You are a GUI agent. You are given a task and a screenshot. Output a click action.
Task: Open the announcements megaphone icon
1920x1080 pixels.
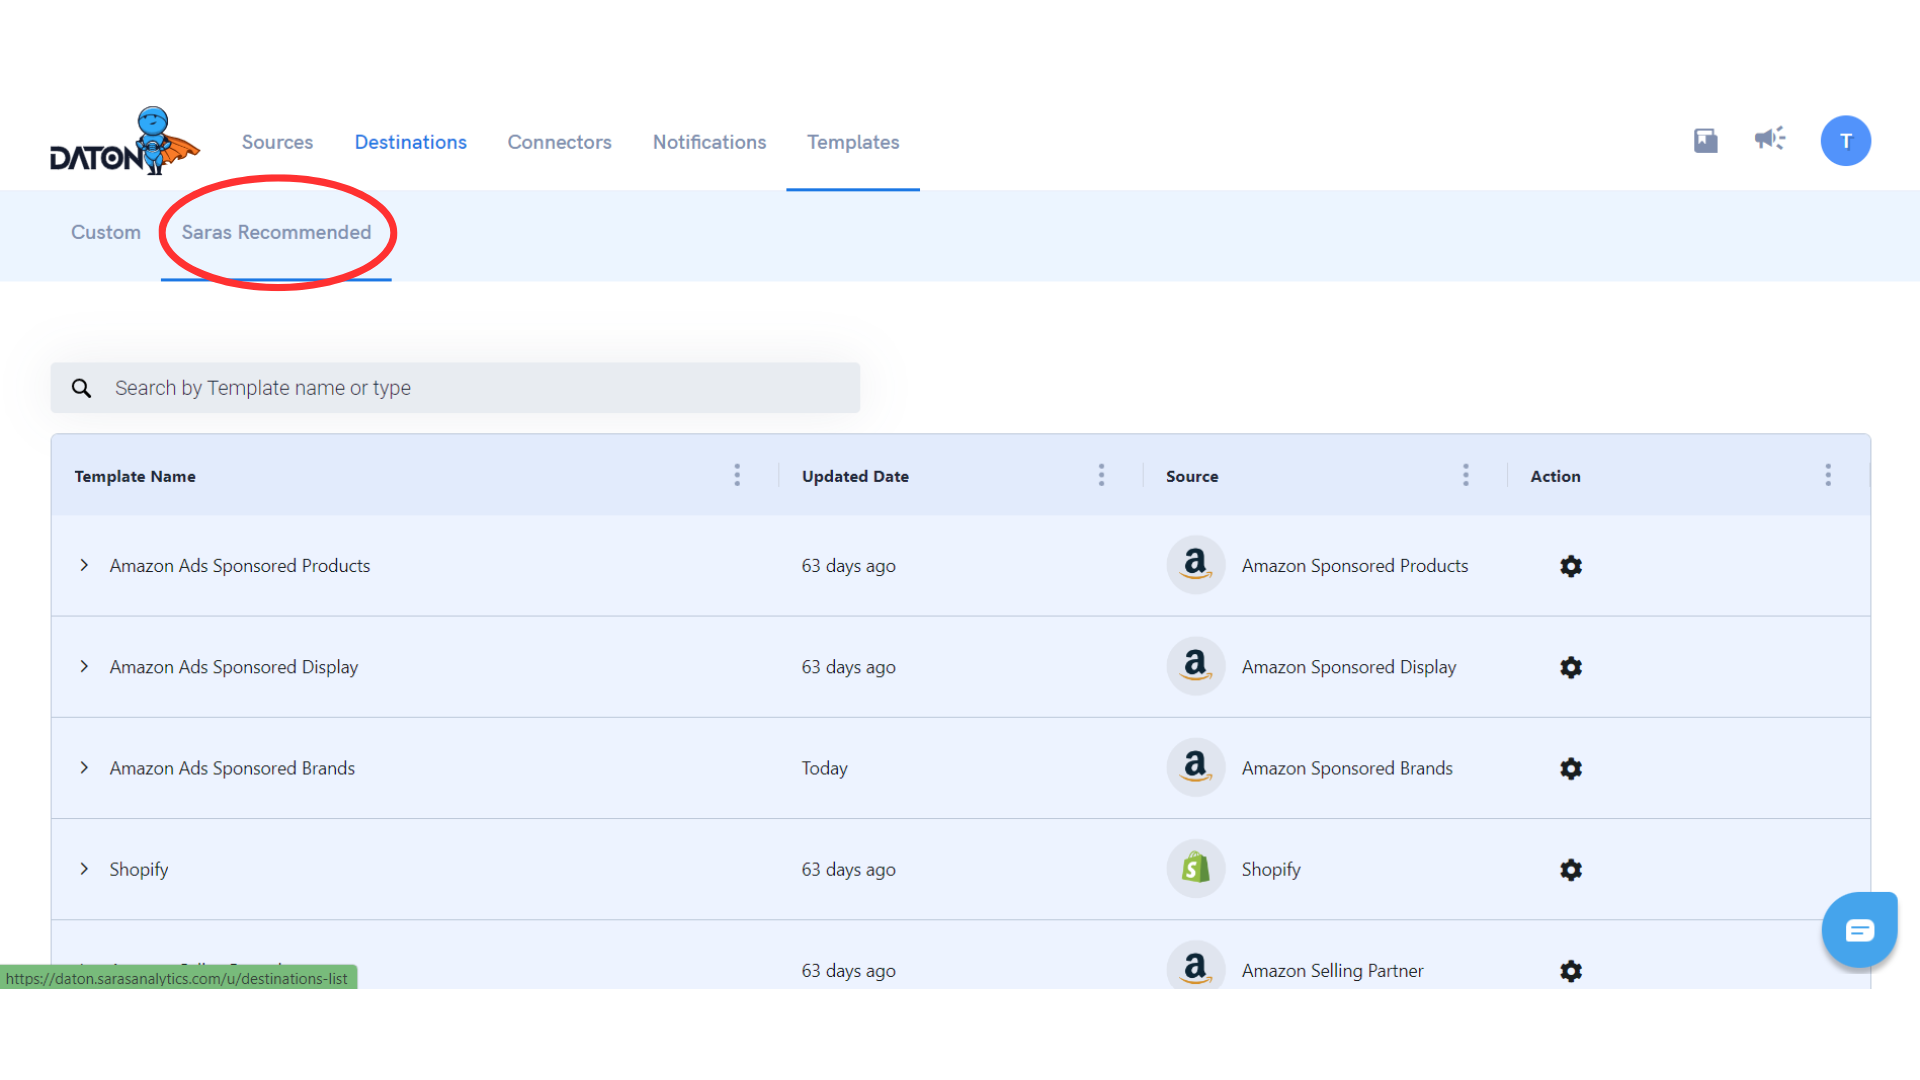[1769, 139]
